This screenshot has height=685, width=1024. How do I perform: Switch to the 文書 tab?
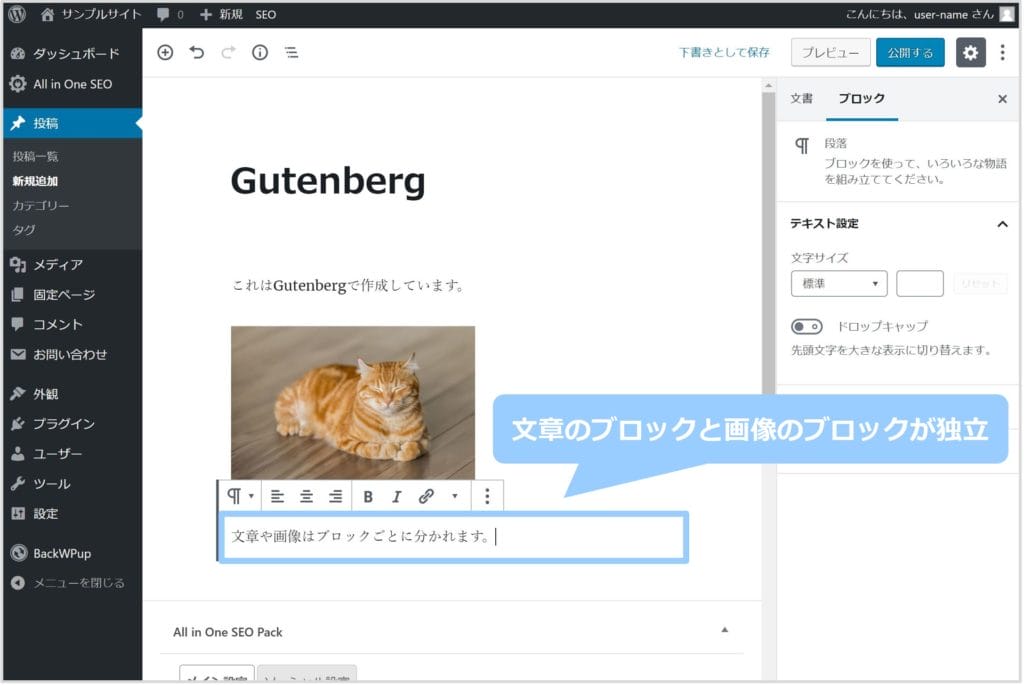coord(801,99)
